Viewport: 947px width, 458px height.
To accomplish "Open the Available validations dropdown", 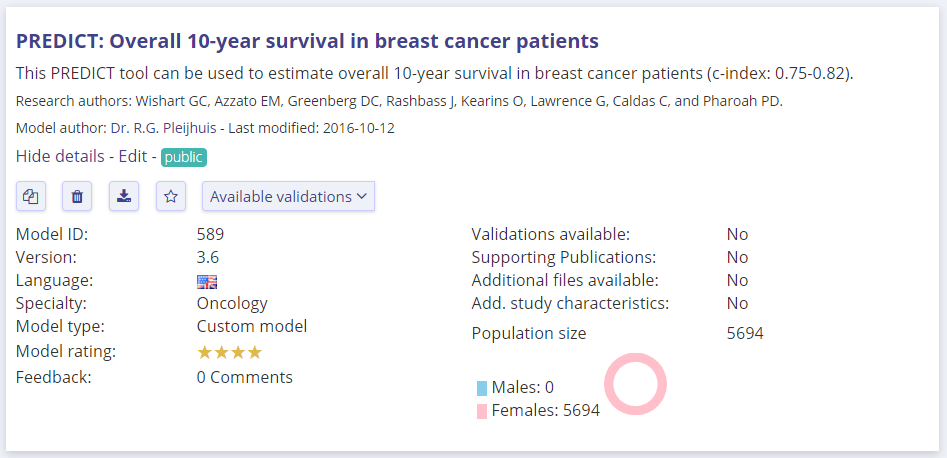I will click(288, 196).
